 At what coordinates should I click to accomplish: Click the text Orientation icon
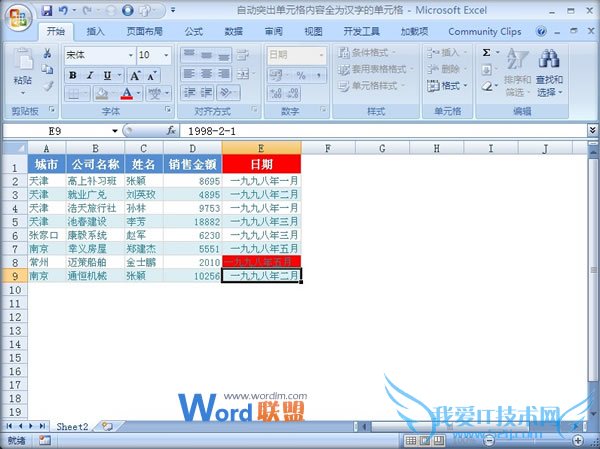point(225,92)
